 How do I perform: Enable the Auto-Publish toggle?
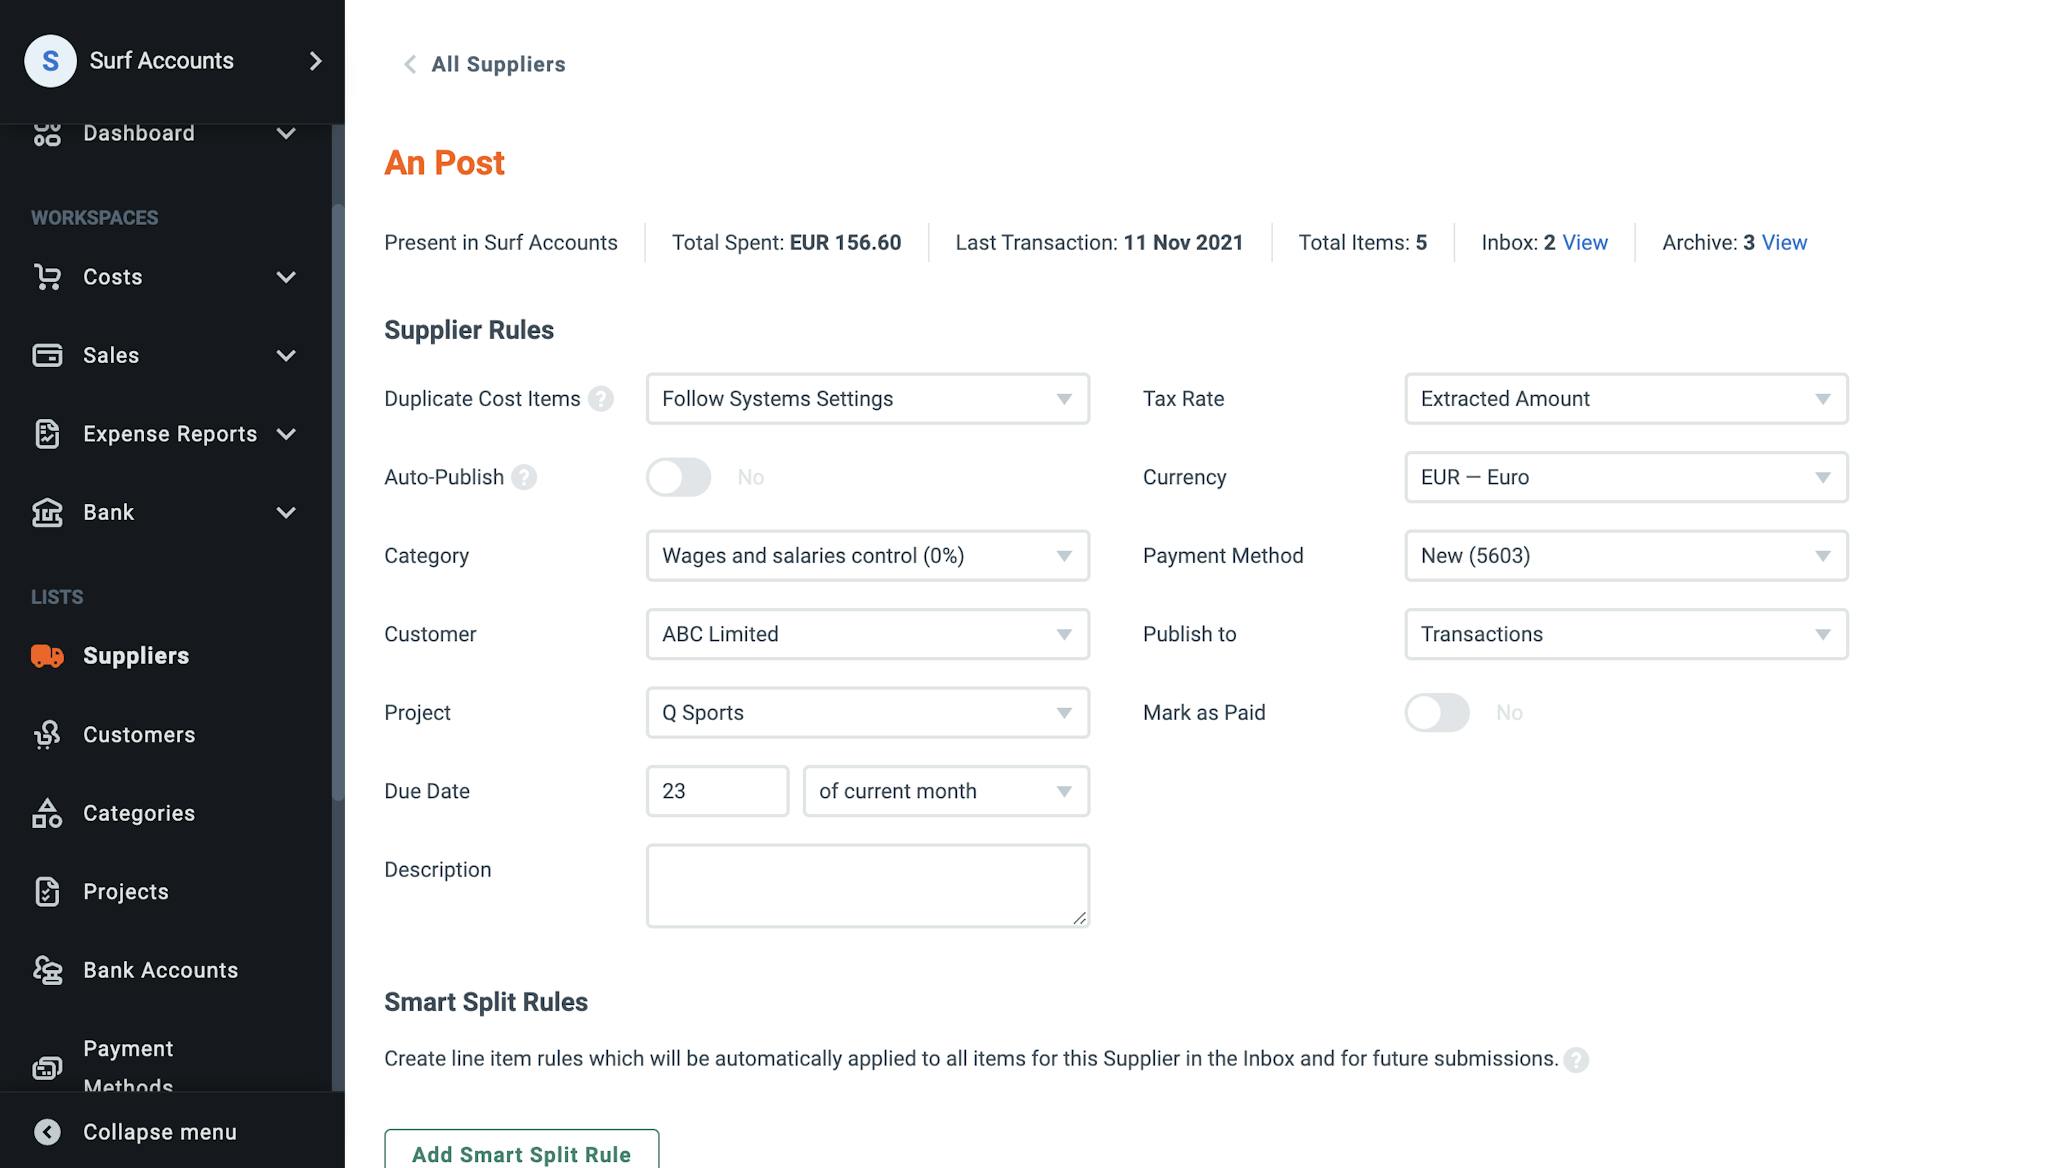(678, 477)
